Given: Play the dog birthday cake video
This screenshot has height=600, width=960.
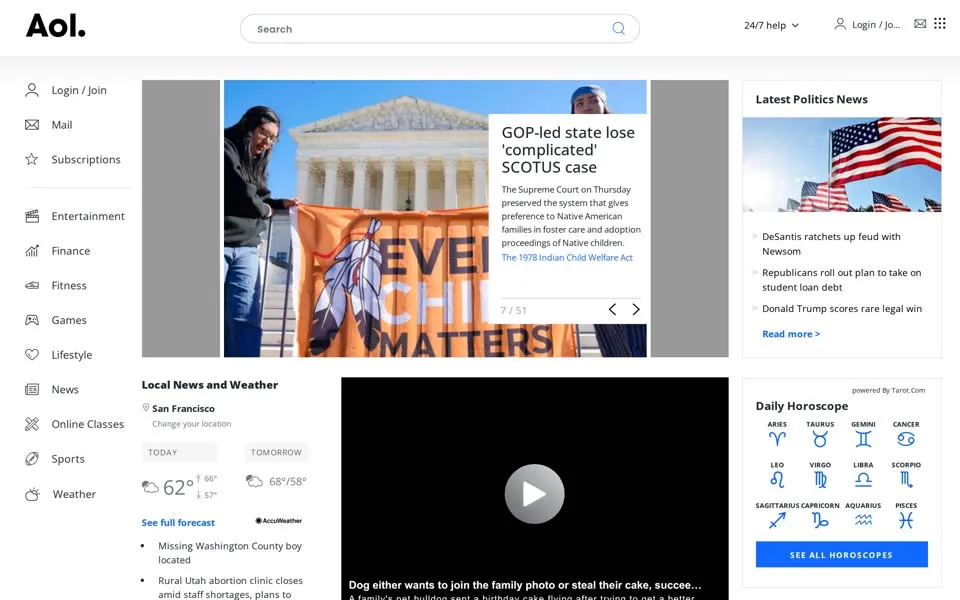Looking at the screenshot, I should point(534,493).
